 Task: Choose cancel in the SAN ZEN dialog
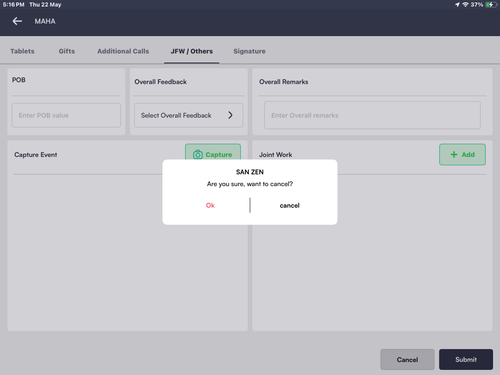289,205
